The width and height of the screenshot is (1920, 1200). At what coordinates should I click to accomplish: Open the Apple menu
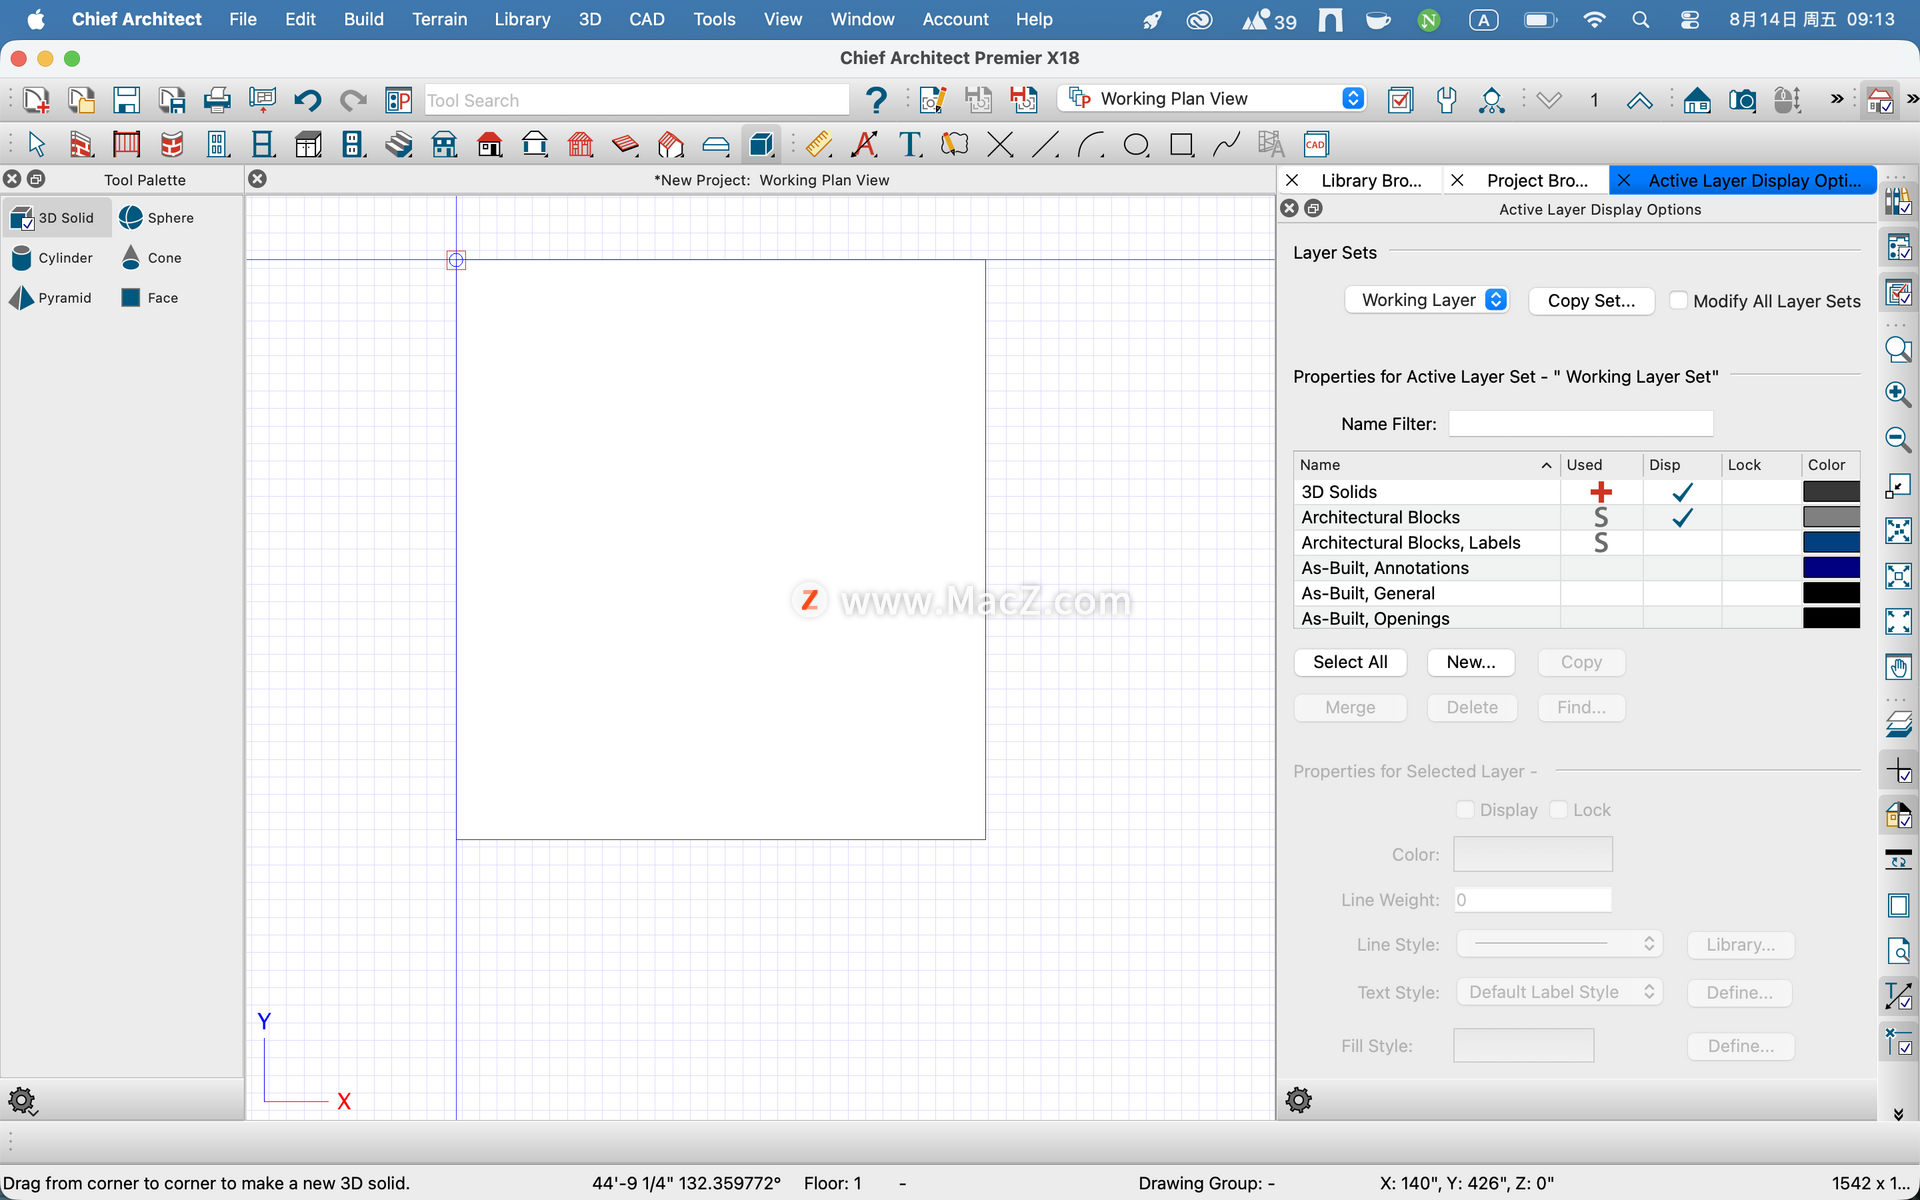pyautogui.click(x=35, y=19)
